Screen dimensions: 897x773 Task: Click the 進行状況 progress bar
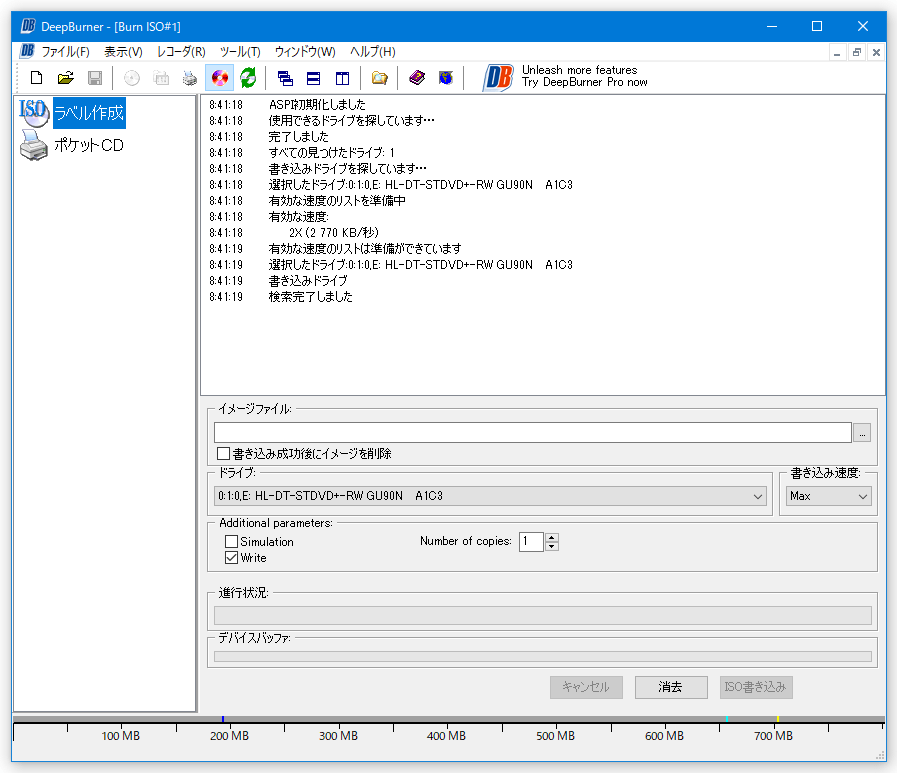[x=542, y=616]
